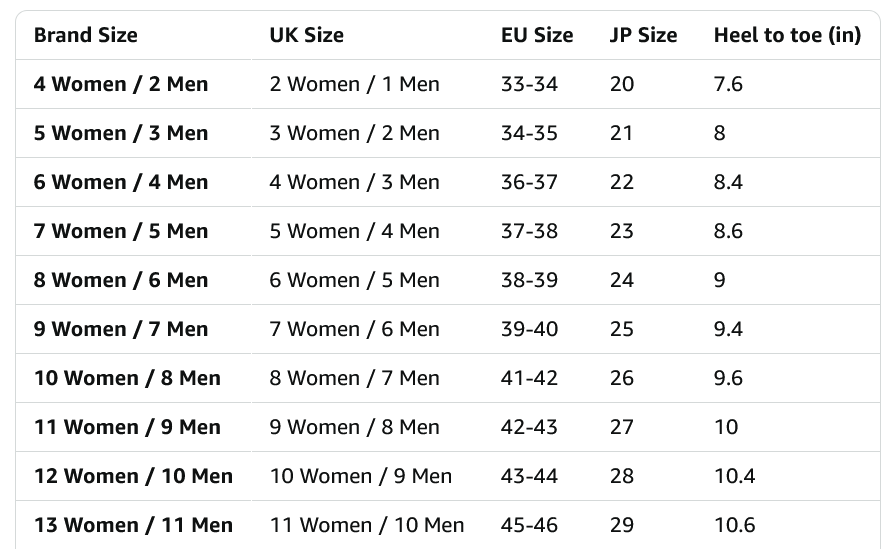Click the JP size 24 cell
The height and width of the screenshot is (549, 891).
622,280
